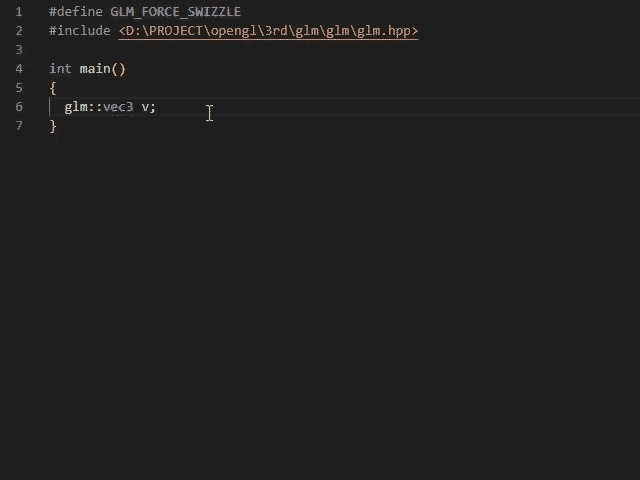Click the glm namespace identifier
The image size is (640, 480).
(x=76, y=107)
